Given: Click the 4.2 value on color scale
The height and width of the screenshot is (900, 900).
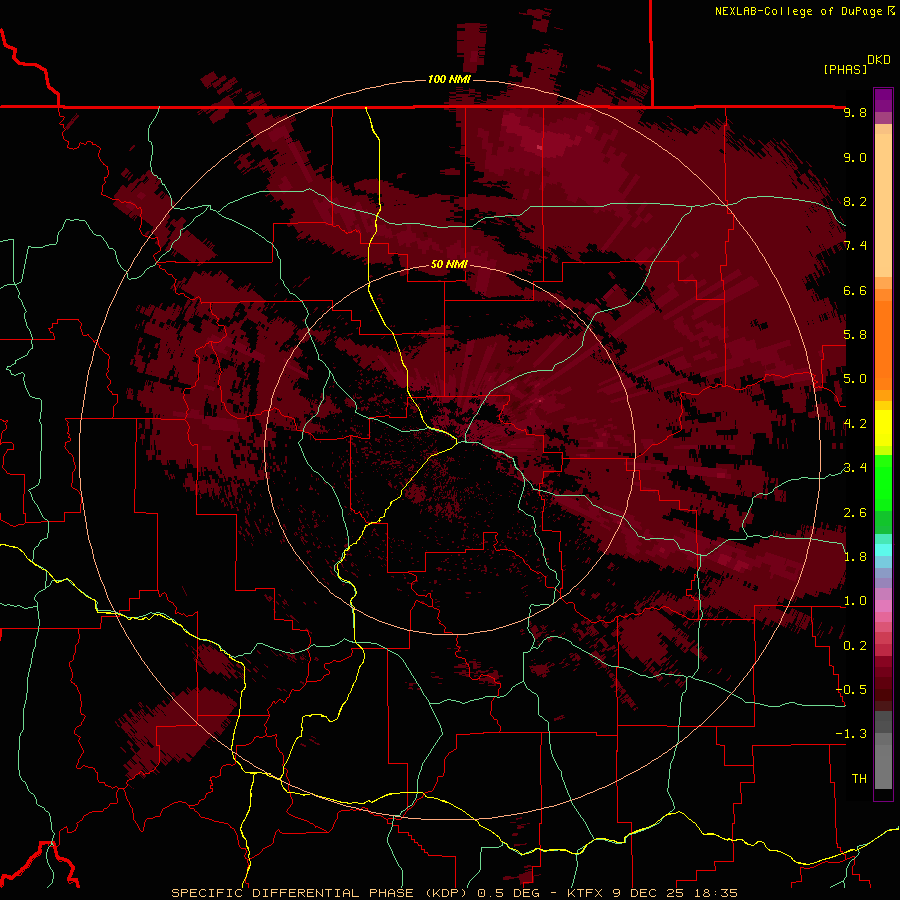Looking at the screenshot, I should tap(855, 424).
